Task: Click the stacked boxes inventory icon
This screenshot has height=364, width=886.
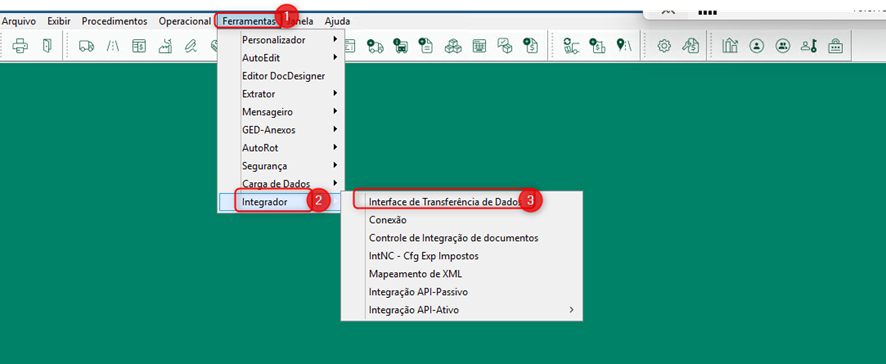Action: point(453,46)
